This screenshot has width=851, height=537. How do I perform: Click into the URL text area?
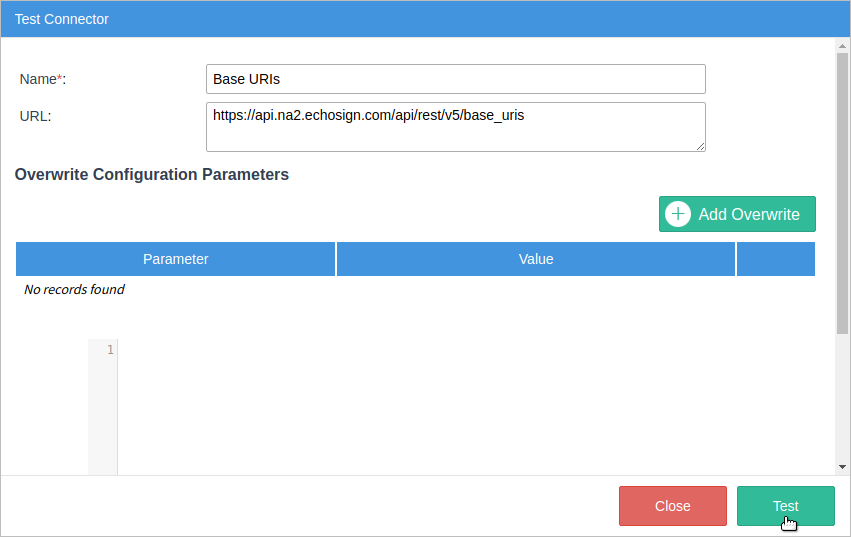(x=455, y=127)
